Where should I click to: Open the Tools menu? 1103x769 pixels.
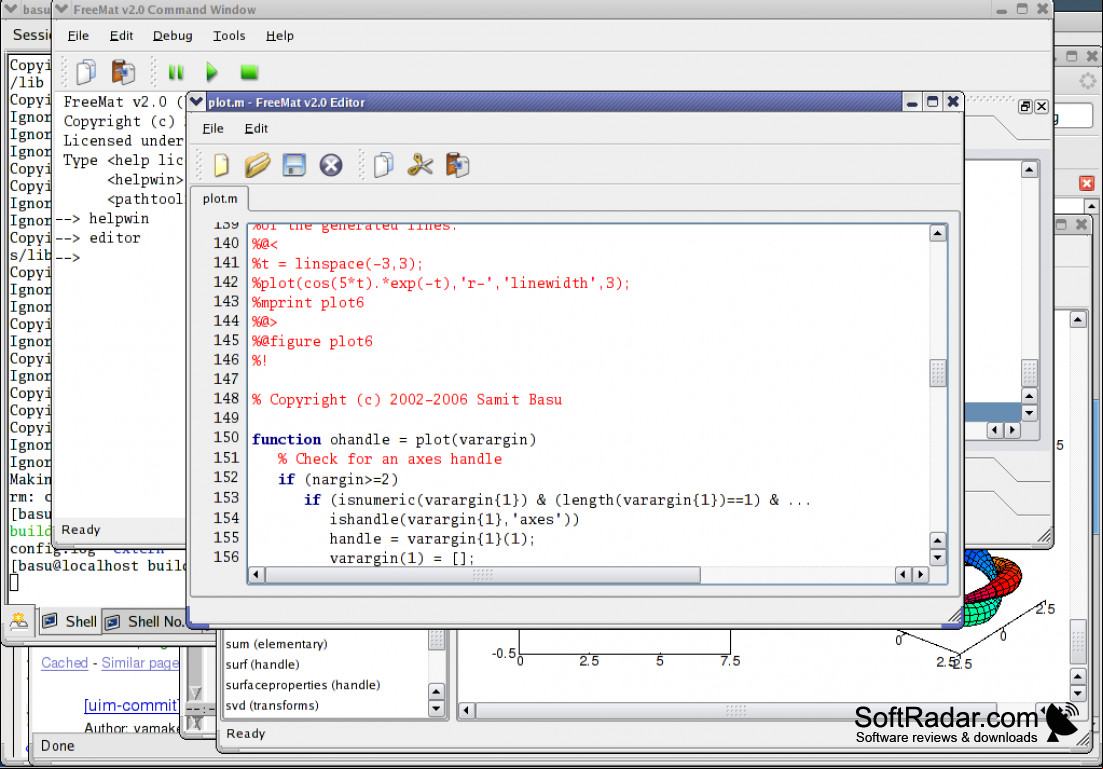[x=229, y=36]
